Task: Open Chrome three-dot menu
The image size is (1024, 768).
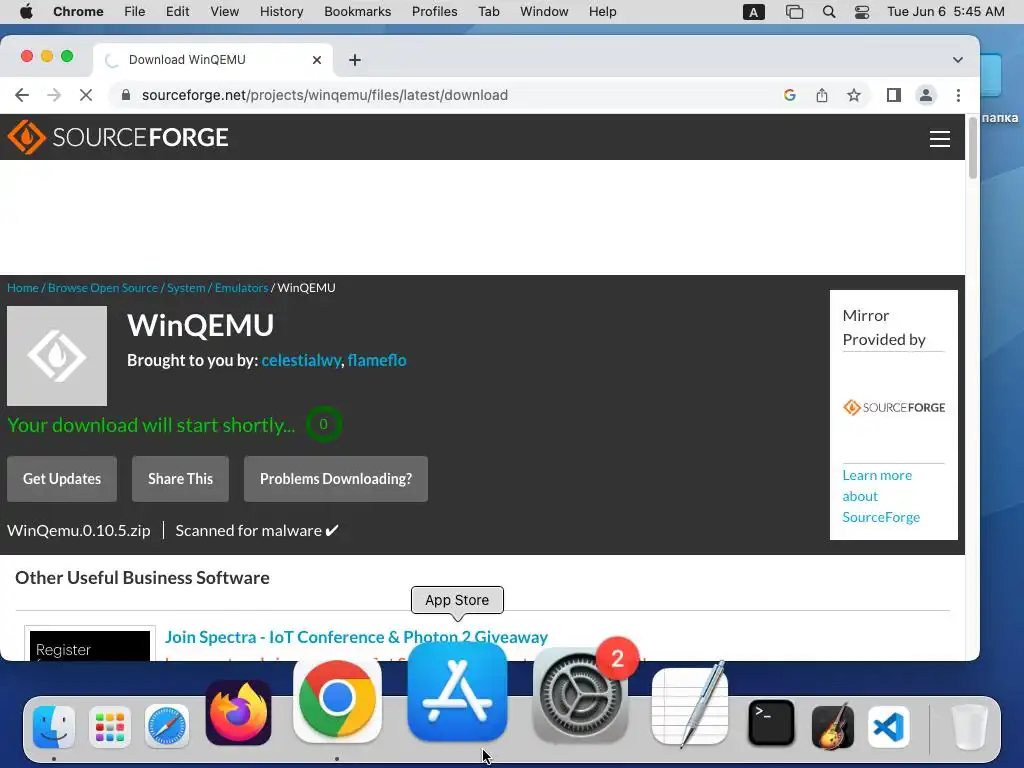Action: pos(958,95)
